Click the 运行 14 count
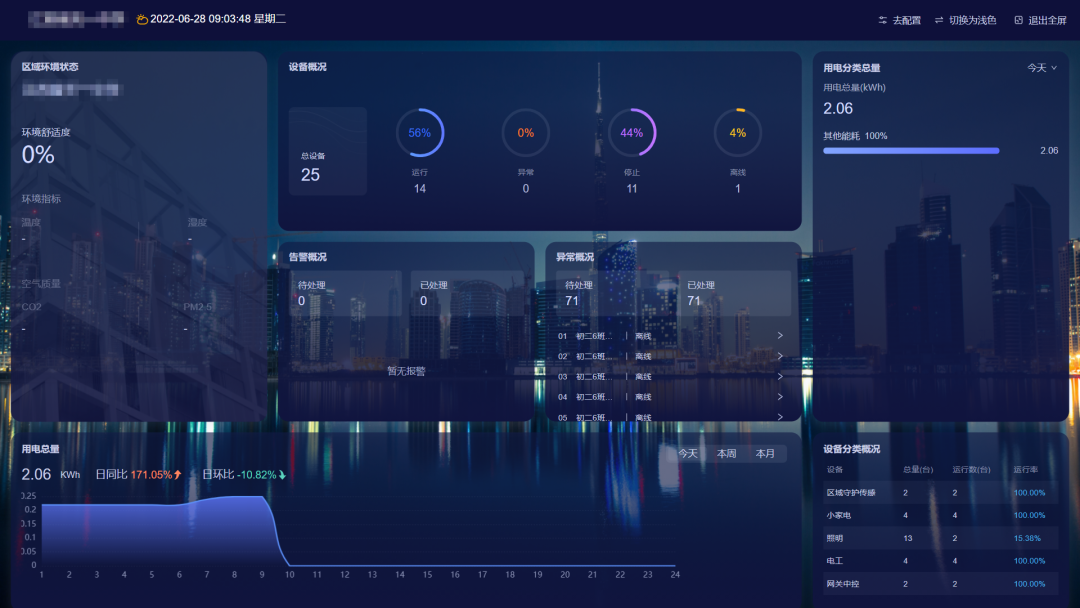 (419, 189)
